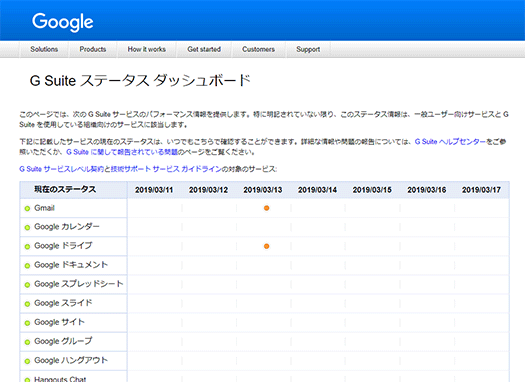Viewport: 525px width, 382px height.
Task: Click the 2019/03/12 date header
Action: coord(208,190)
